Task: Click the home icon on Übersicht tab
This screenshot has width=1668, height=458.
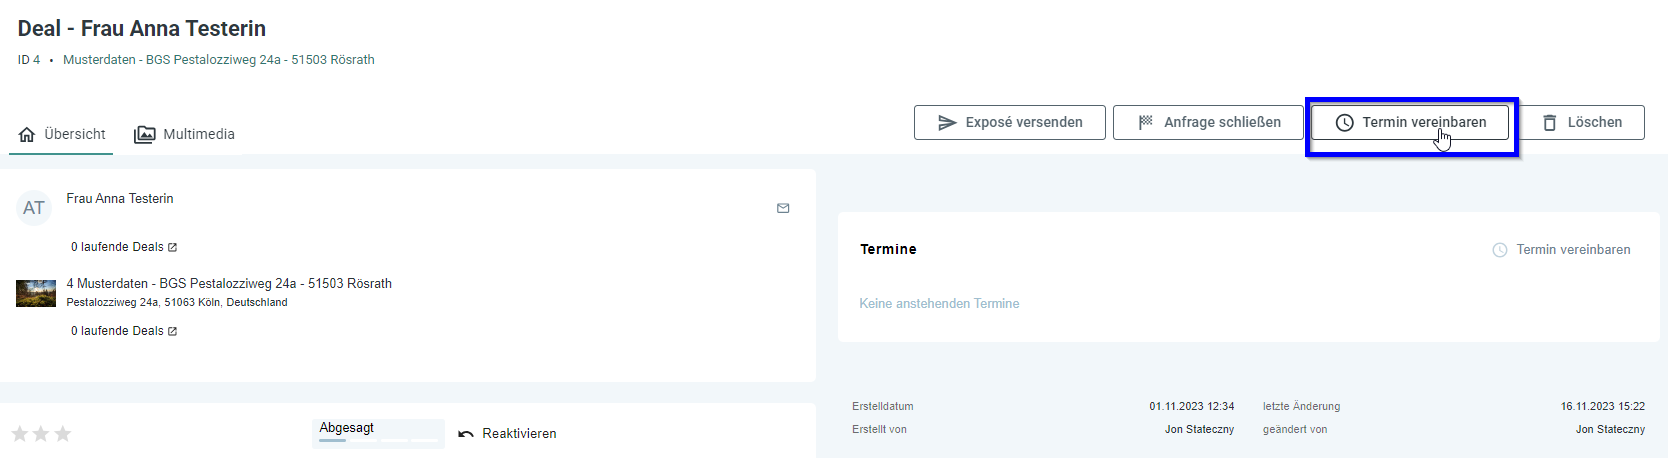Action: (27, 134)
